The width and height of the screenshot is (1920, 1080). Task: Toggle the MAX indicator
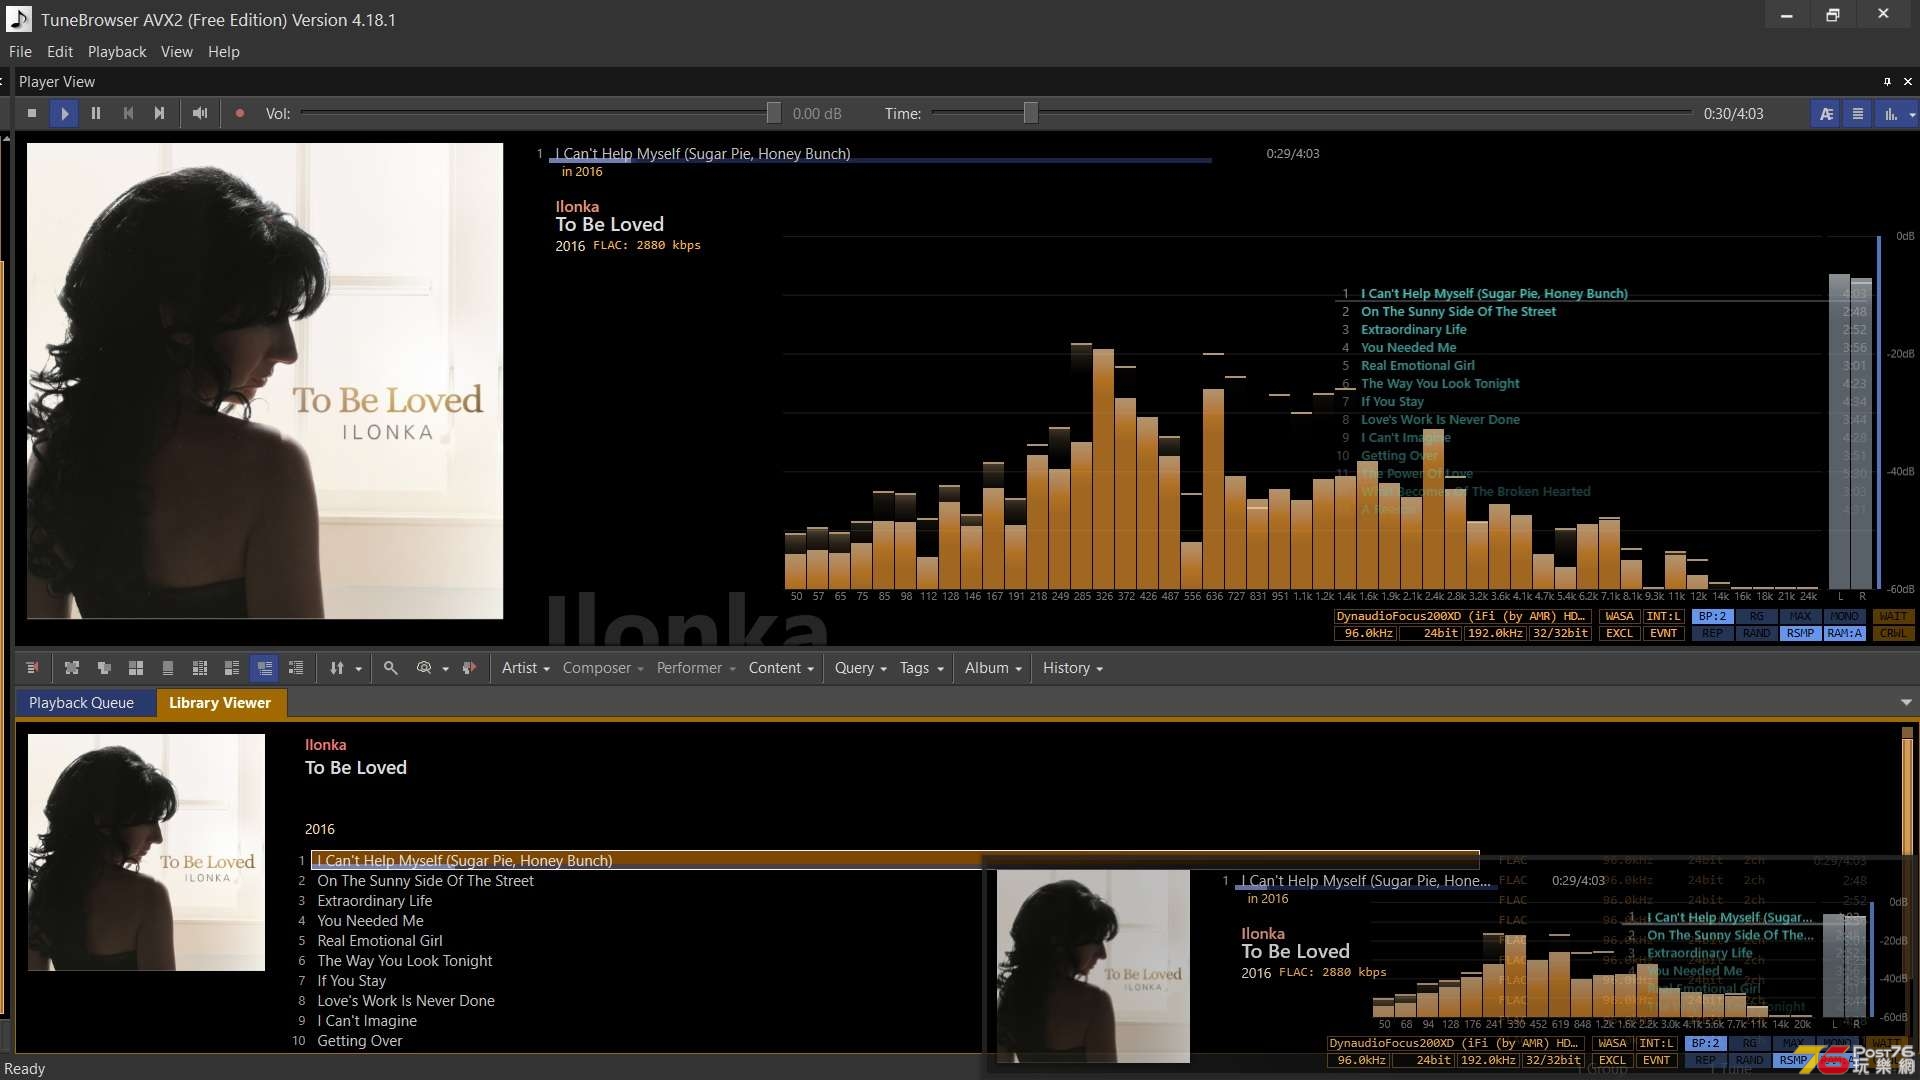(1801, 617)
